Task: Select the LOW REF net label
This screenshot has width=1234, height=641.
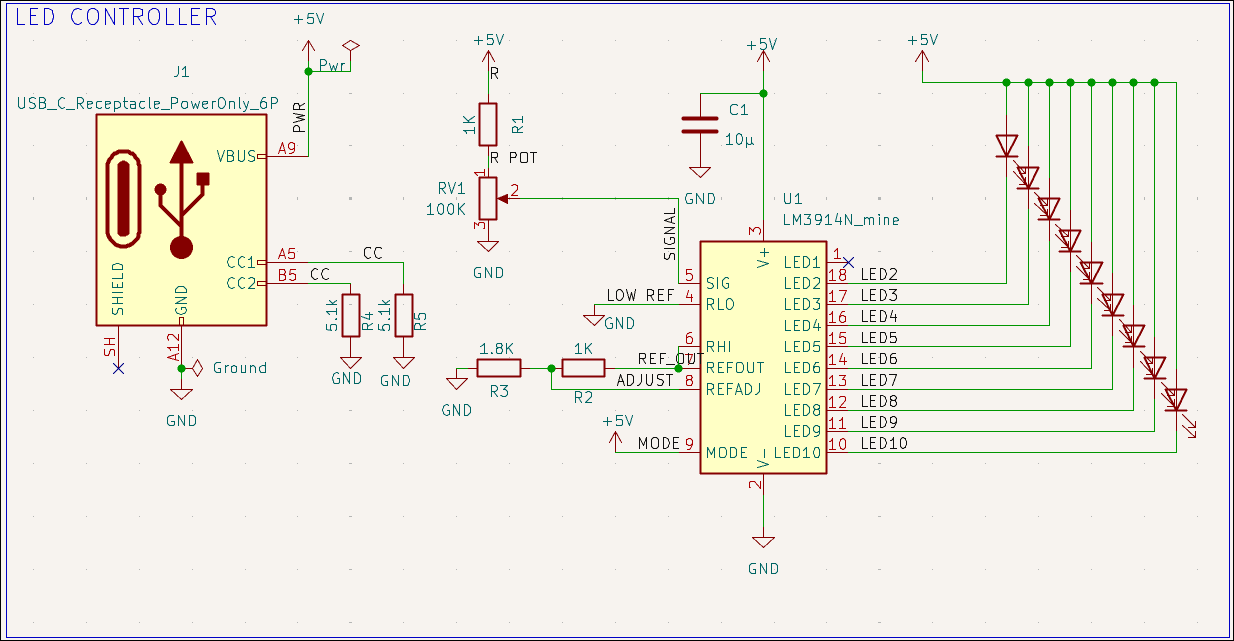Action: pos(640,295)
